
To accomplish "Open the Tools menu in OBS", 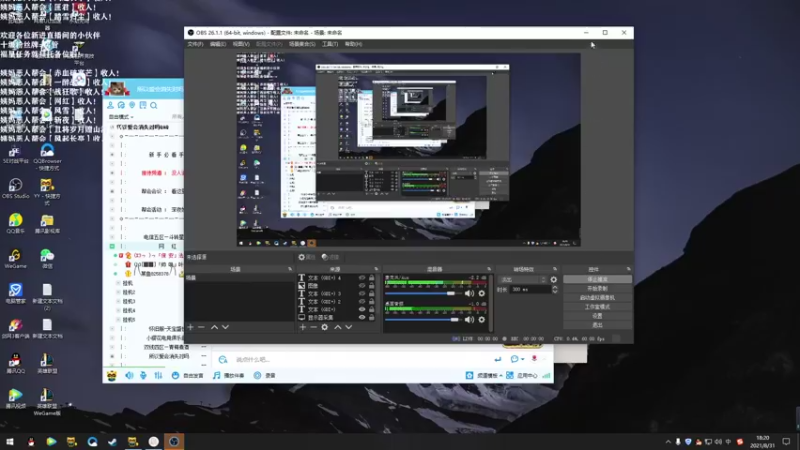I will [330, 44].
